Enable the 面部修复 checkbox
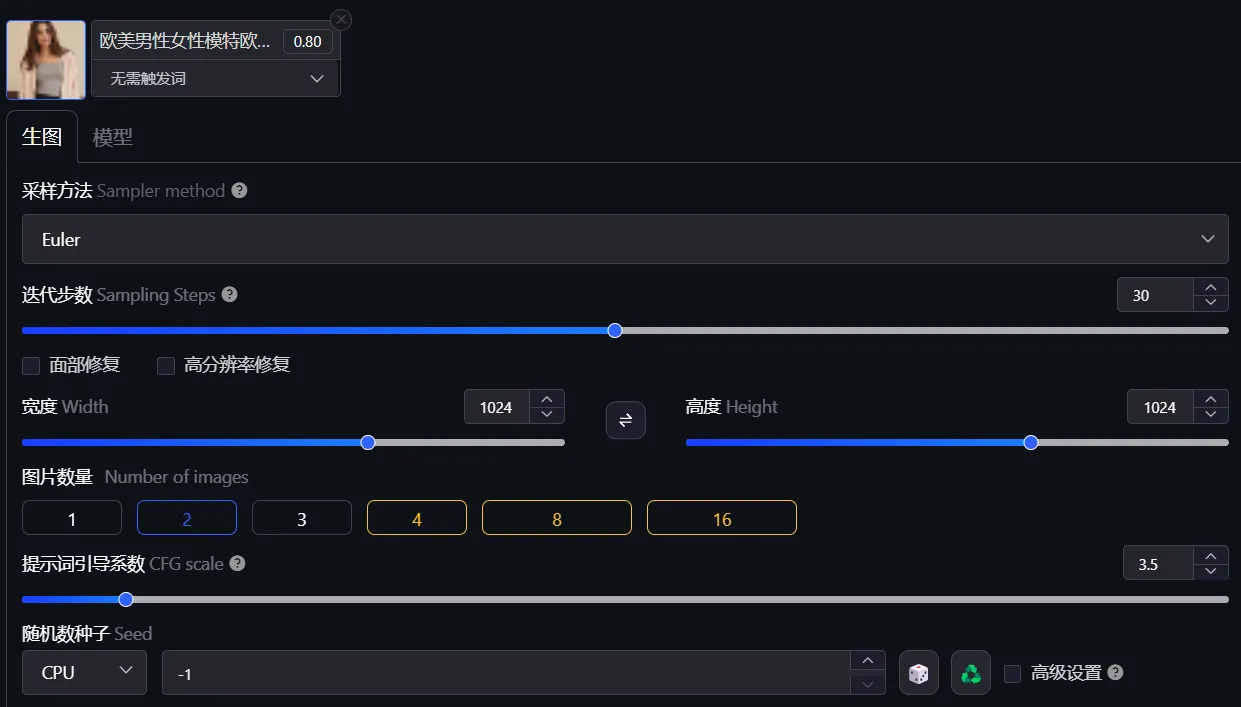 [x=31, y=366]
